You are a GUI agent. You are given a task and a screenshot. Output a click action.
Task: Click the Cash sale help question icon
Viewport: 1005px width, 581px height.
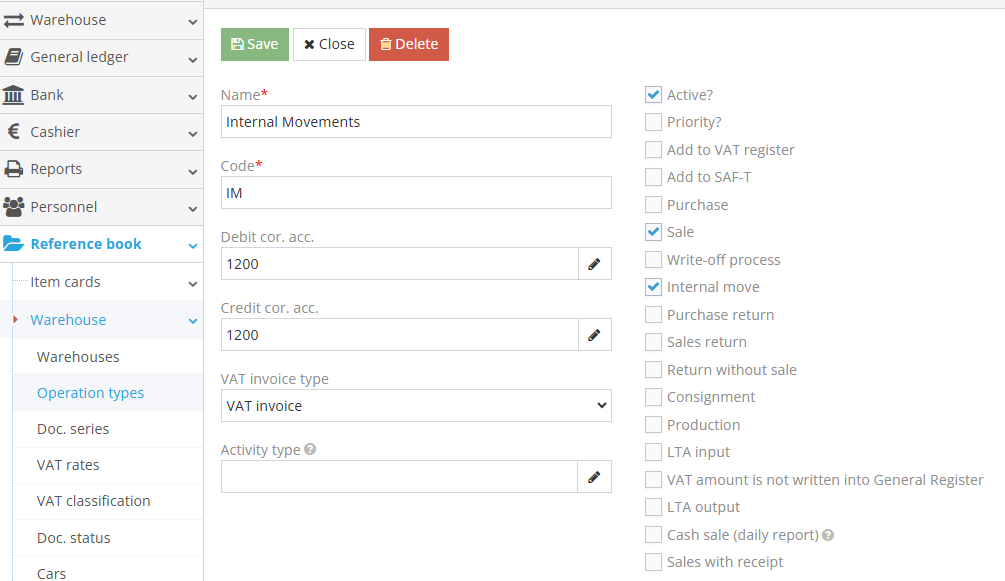point(828,535)
